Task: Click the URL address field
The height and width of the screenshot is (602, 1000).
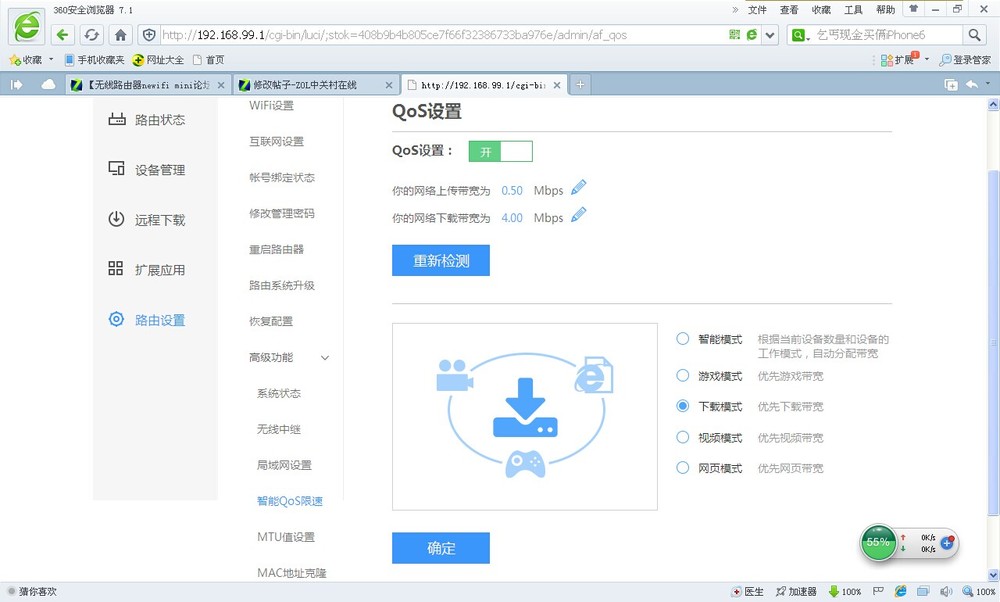Action: tap(443, 35)
